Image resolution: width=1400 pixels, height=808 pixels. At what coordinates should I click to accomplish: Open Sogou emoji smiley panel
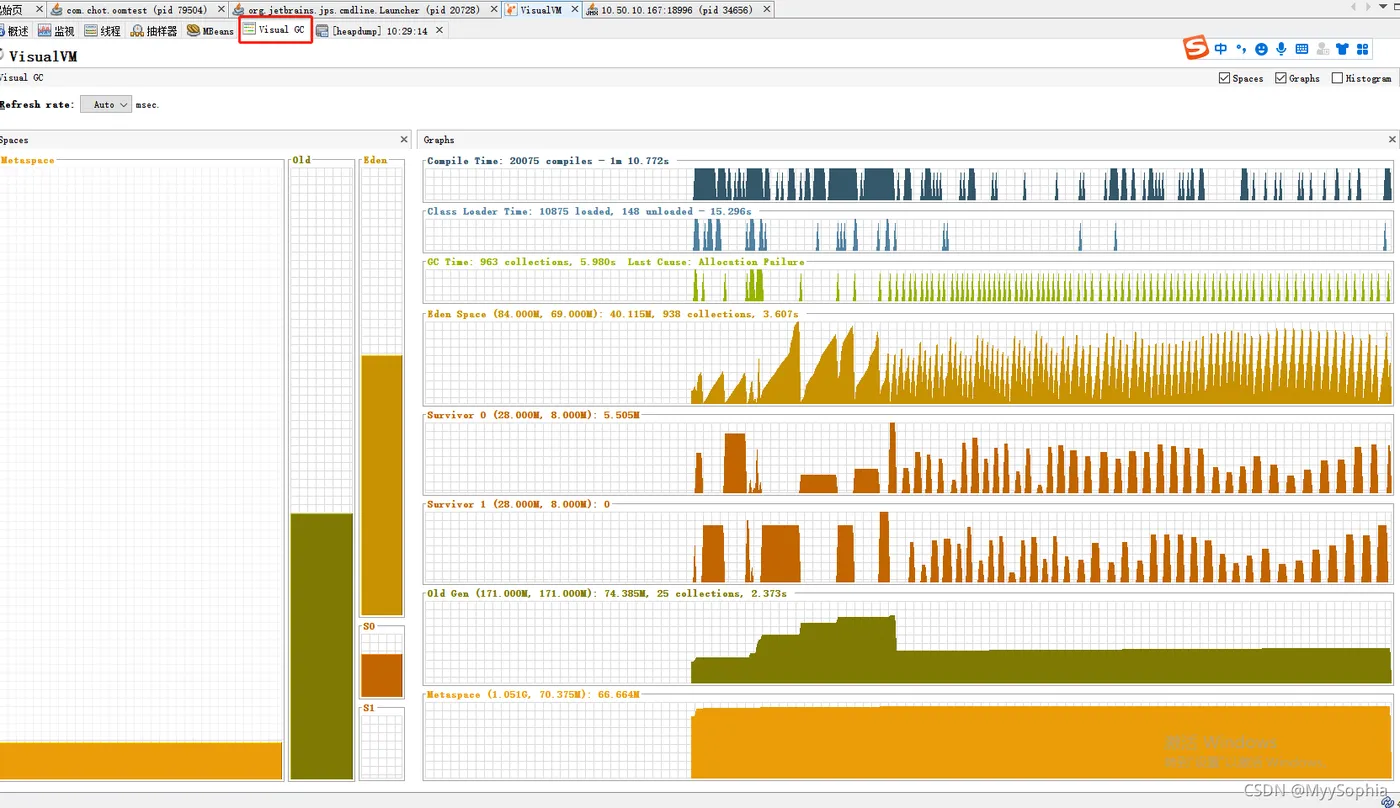click(1261, 48)
